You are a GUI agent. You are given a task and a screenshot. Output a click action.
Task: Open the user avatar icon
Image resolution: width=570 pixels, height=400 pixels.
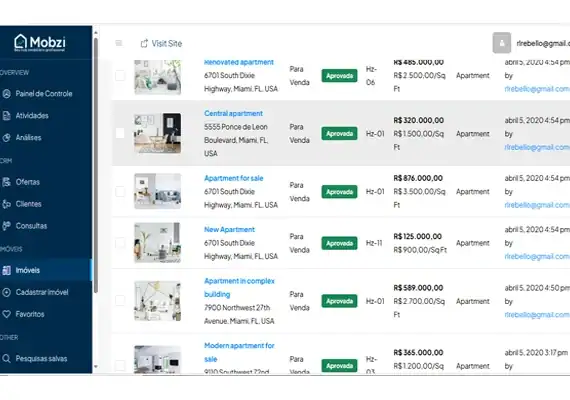click(x=502, y=43)
